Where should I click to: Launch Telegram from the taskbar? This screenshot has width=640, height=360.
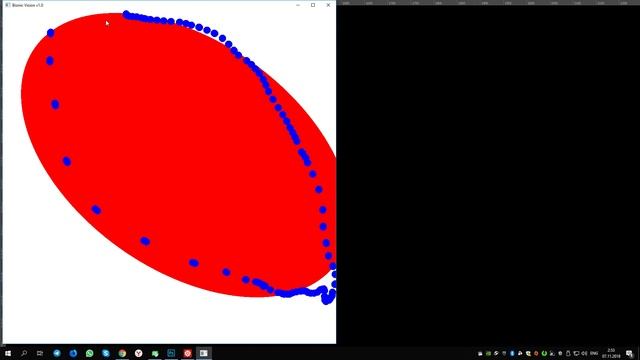click(57, 353)
